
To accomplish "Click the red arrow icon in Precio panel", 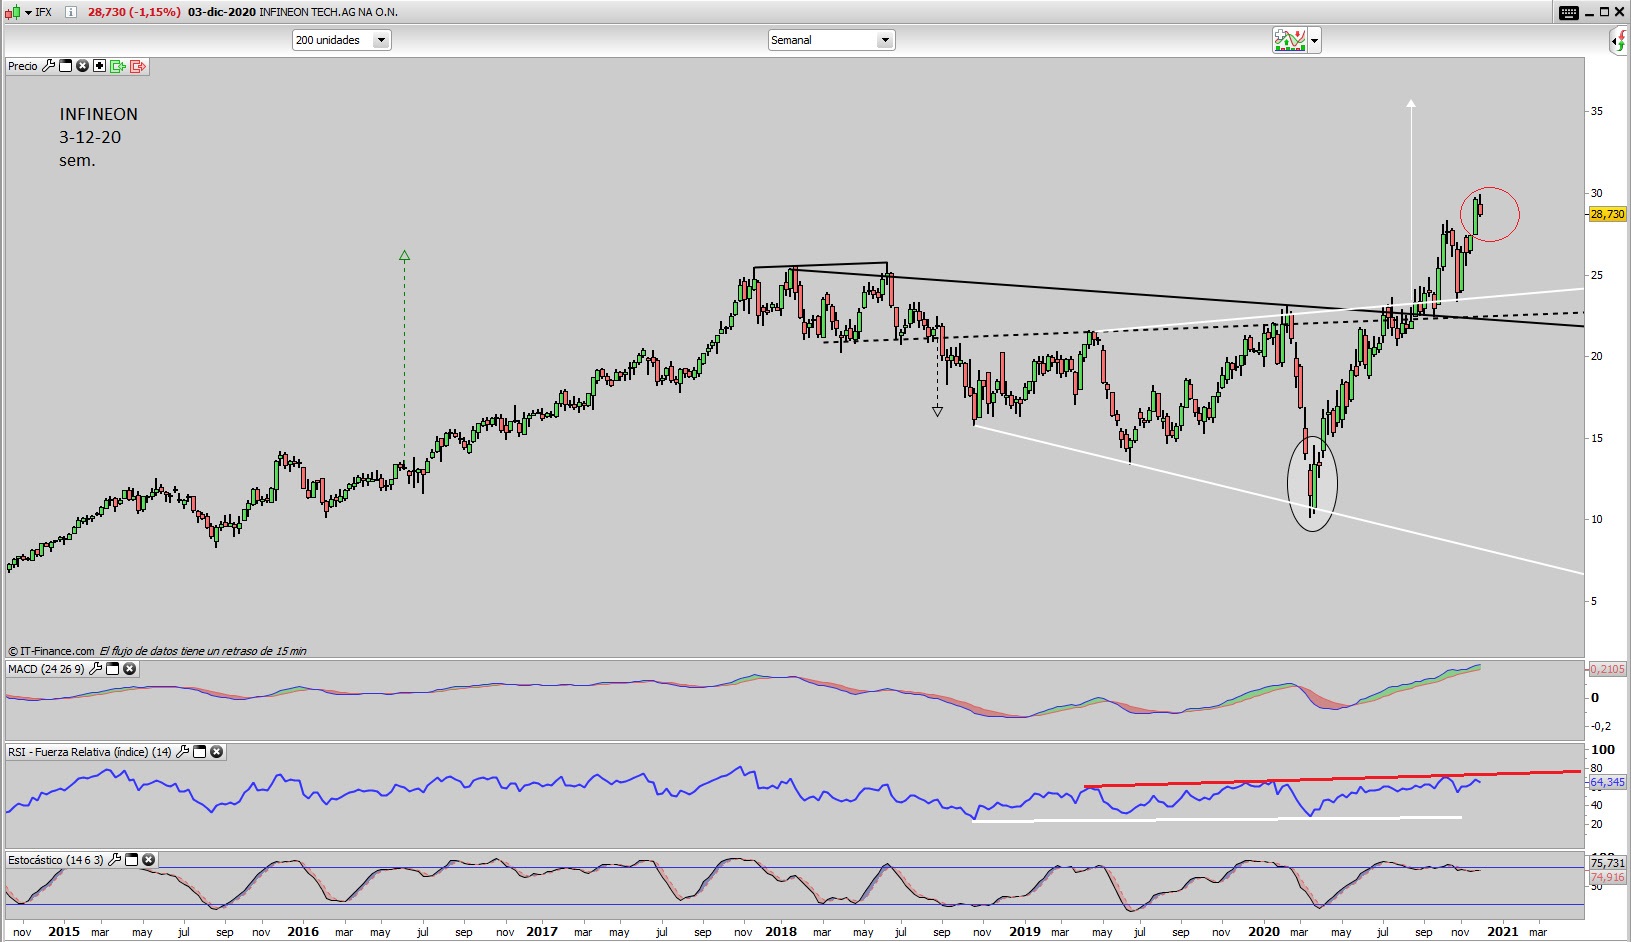I will pyautogui.click(x=138, y=66).
